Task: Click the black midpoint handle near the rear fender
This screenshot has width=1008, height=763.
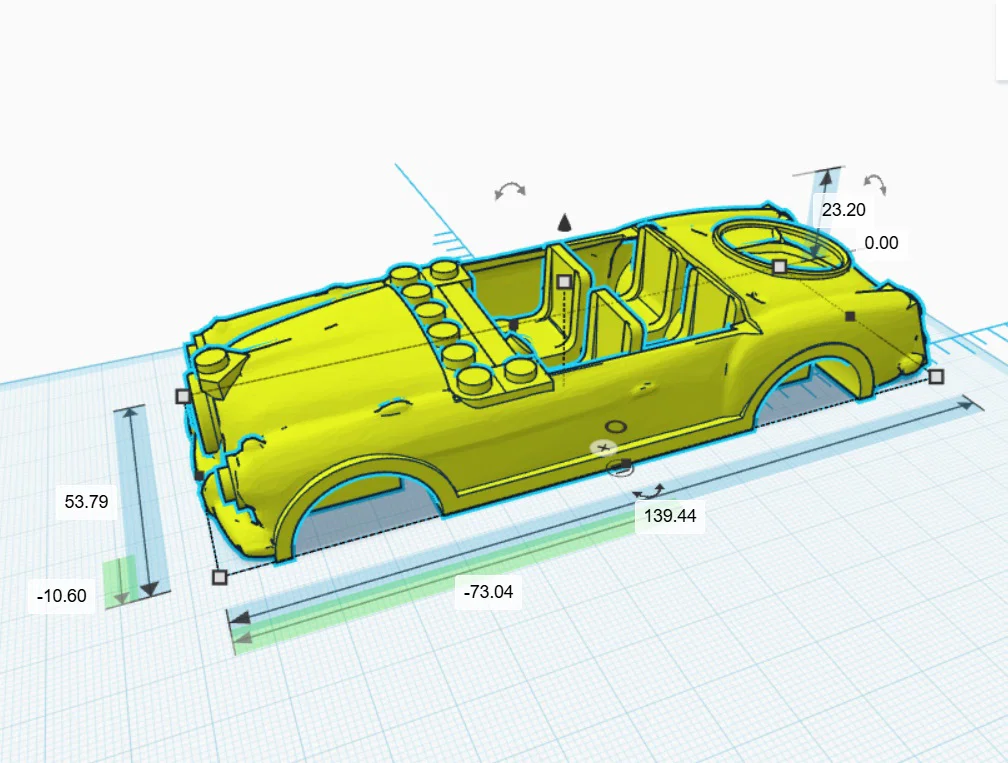Action: (850, 316)
